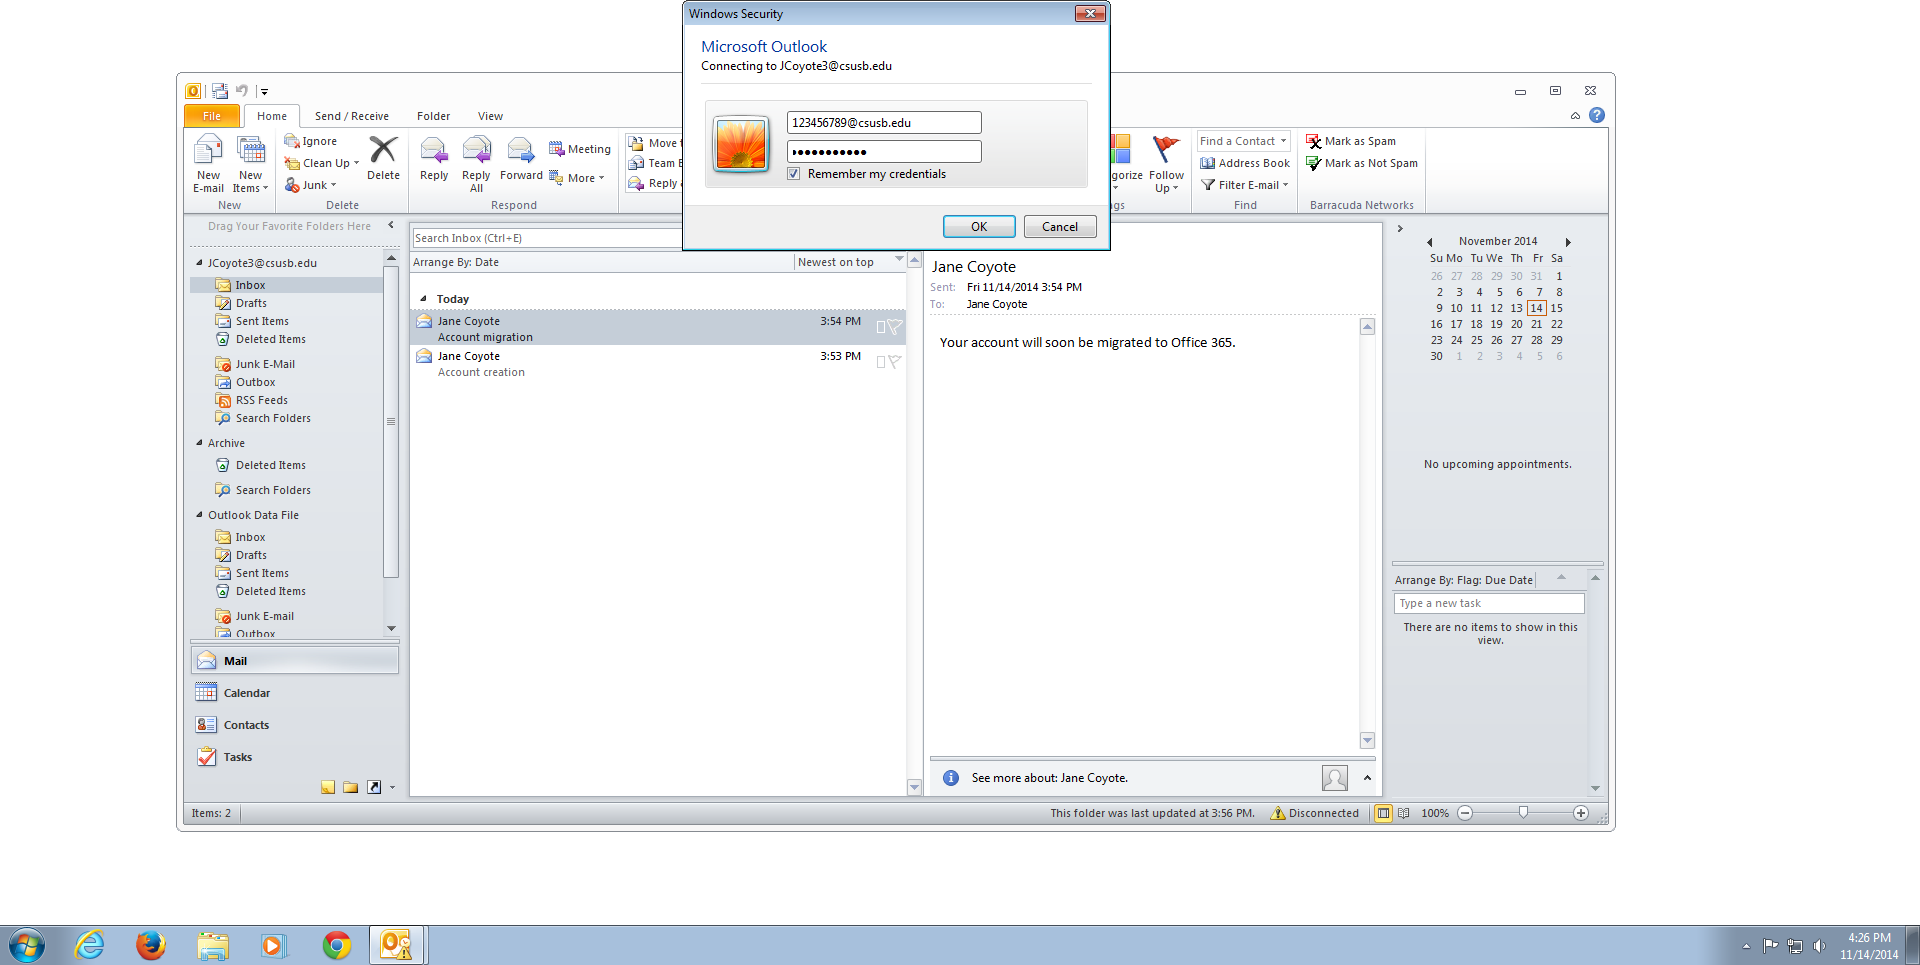
Task: Toggle Remember my credentials checkbox
Action: (x=794, y=174)
